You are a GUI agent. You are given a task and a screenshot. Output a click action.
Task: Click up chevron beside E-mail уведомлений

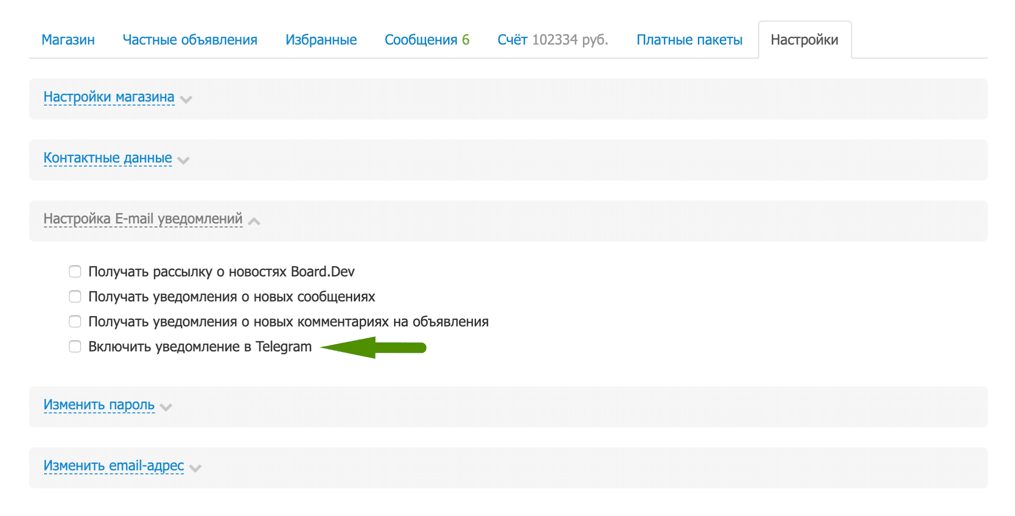(254, 221)
